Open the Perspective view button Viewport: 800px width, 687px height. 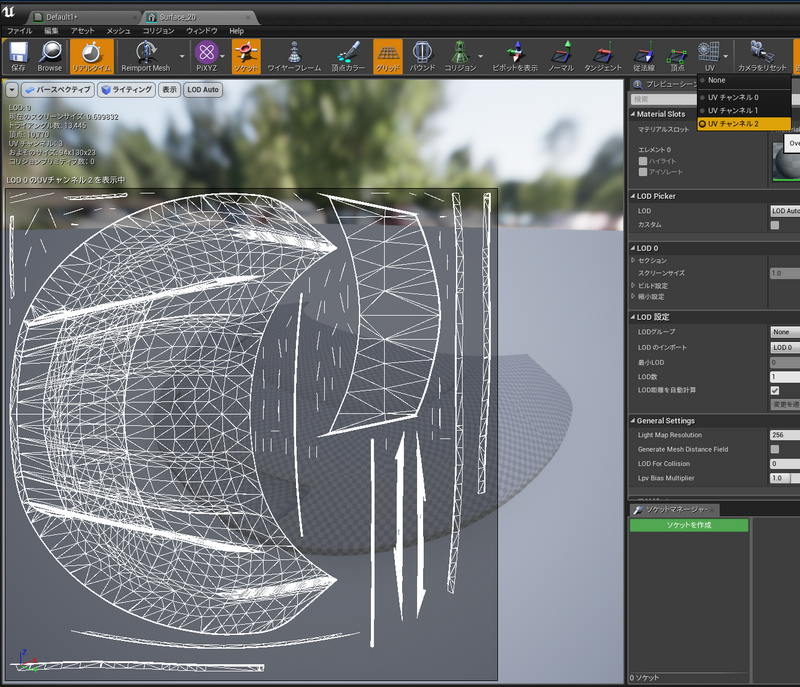[58, 90]
